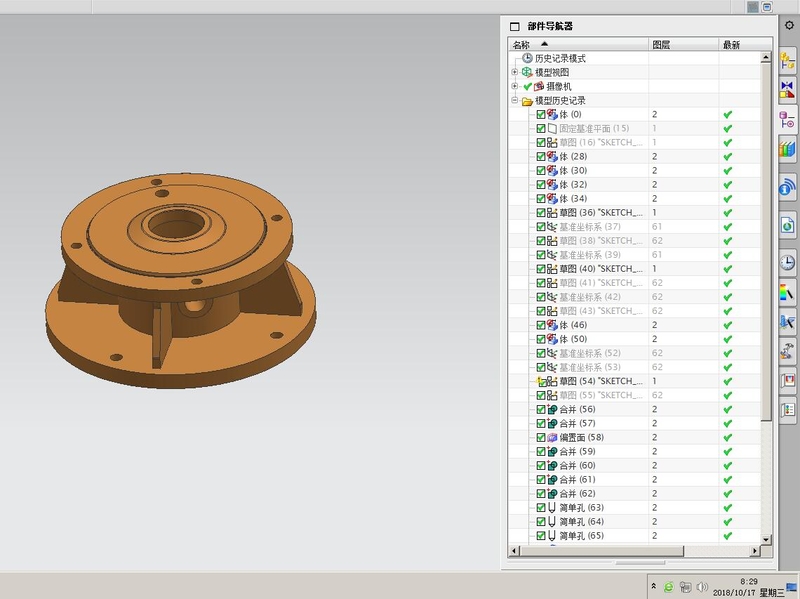Click the tree scroll up arrow

click(766, 58)
